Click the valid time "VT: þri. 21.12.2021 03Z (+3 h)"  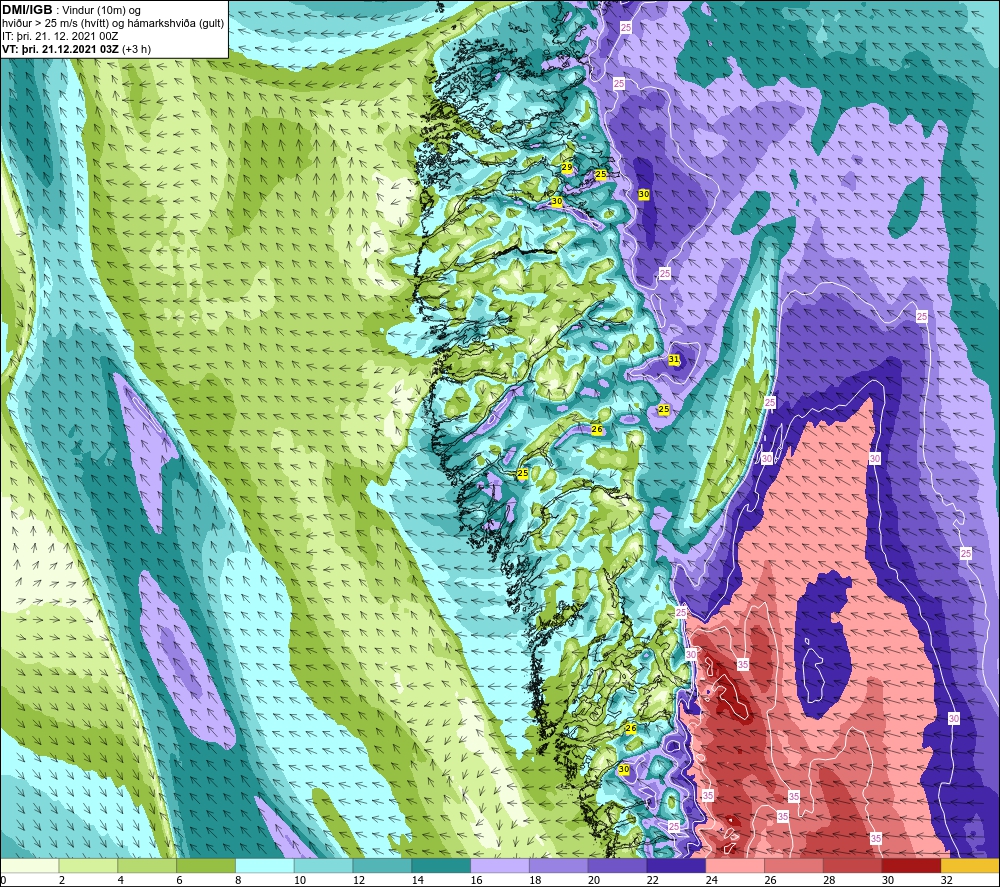click(x=77, y=48)
